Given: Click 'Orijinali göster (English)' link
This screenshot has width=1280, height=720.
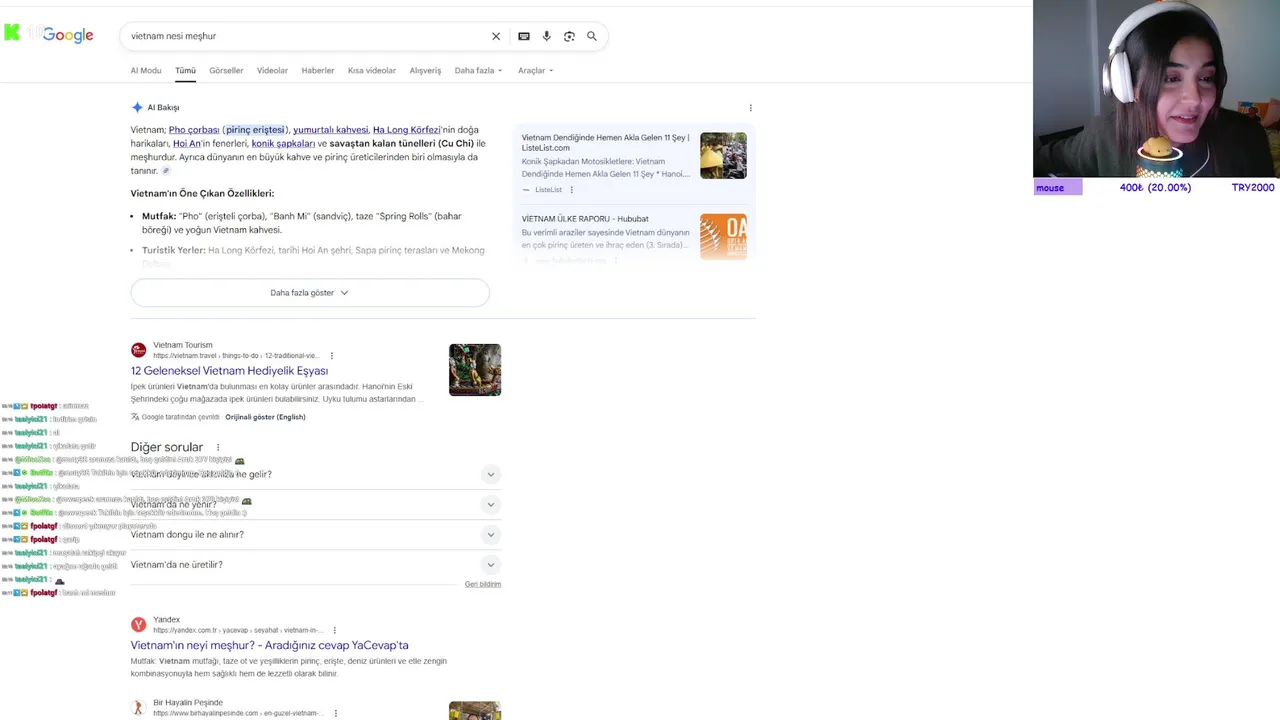Looking at the screenshot, I should click(265, 417).
